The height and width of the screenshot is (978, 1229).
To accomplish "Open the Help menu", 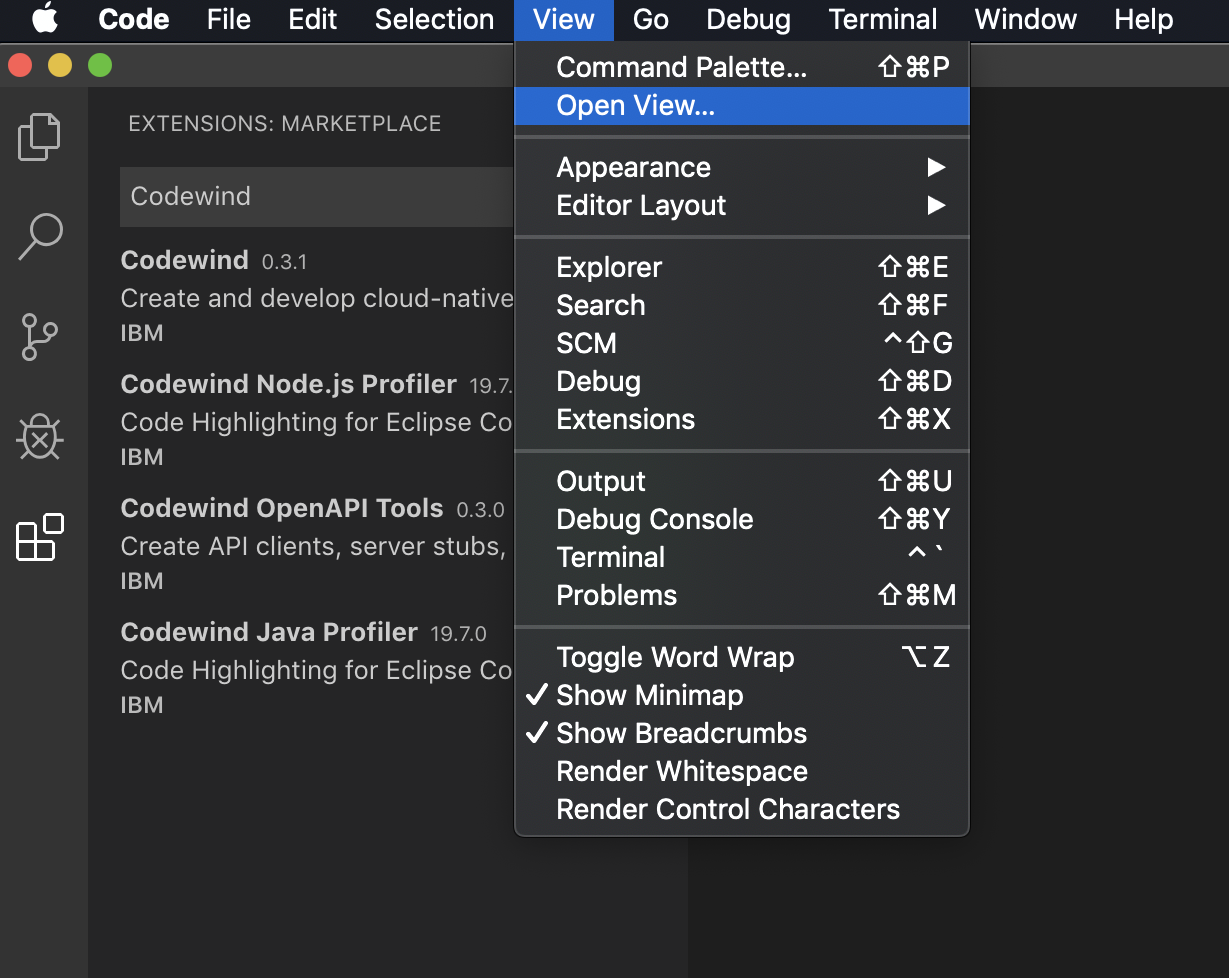I will 1144,19.
